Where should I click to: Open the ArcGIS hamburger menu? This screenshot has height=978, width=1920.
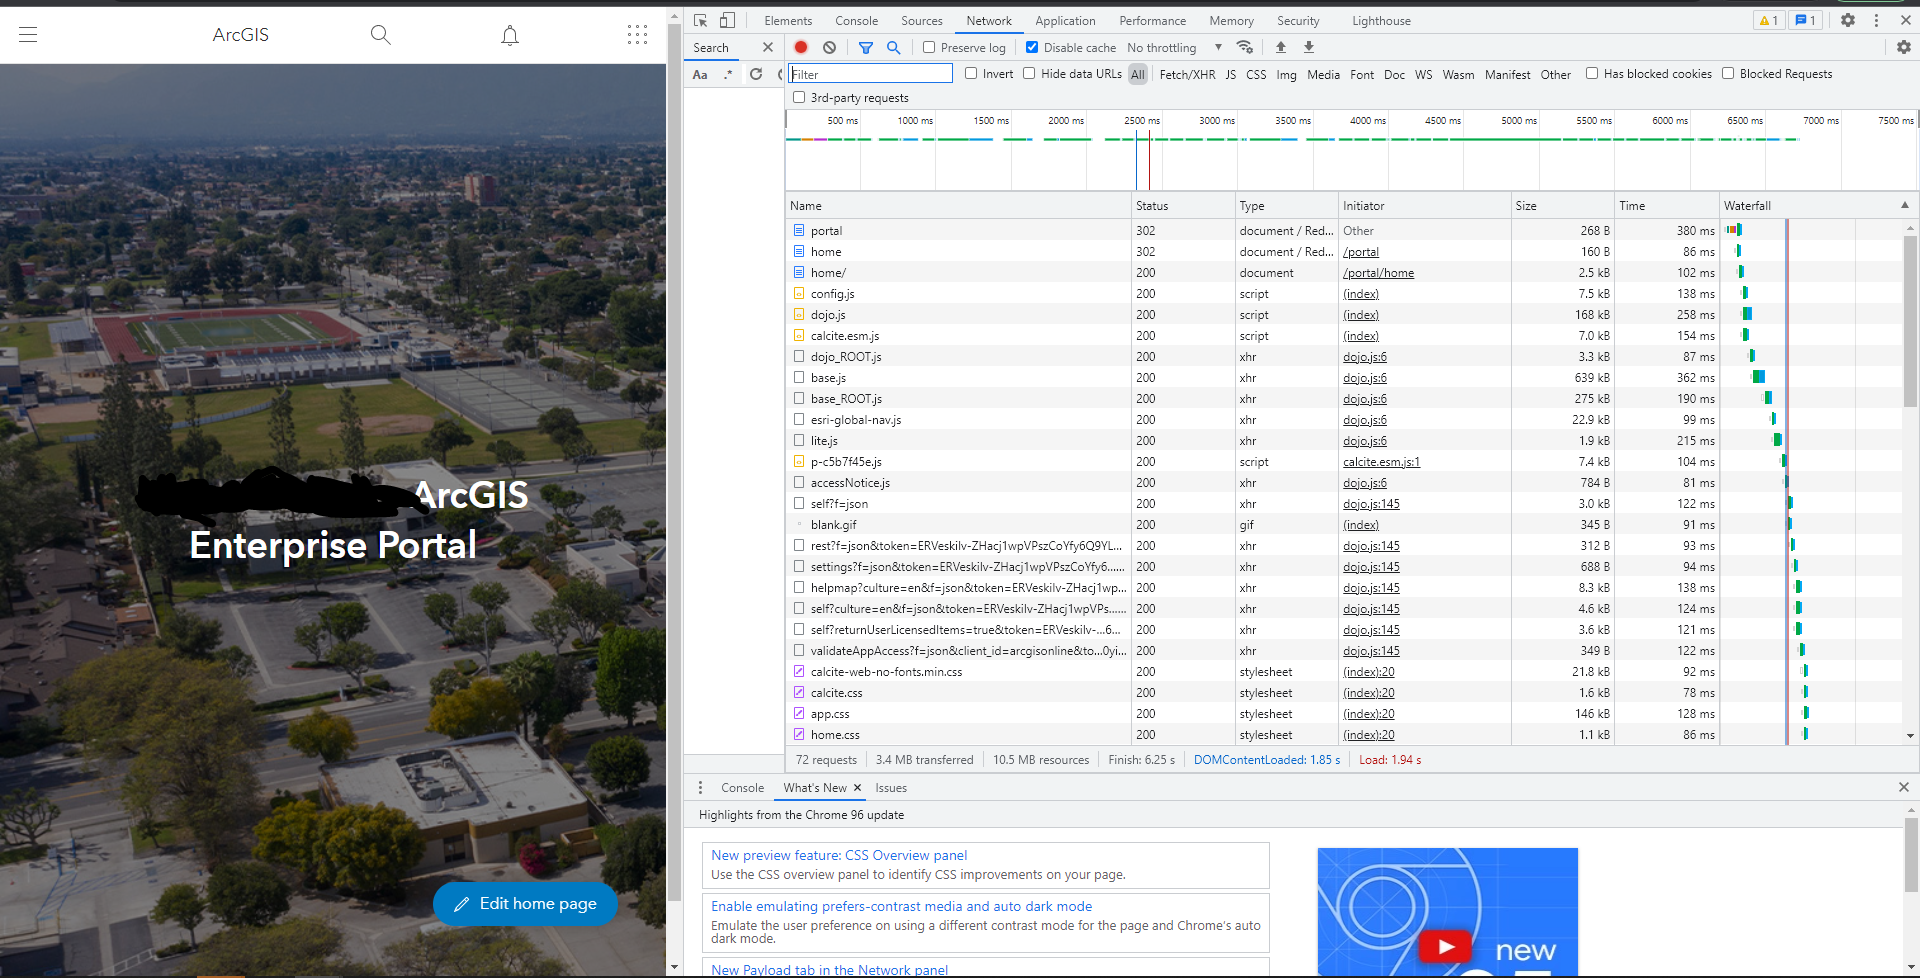[x=28, y=35]
